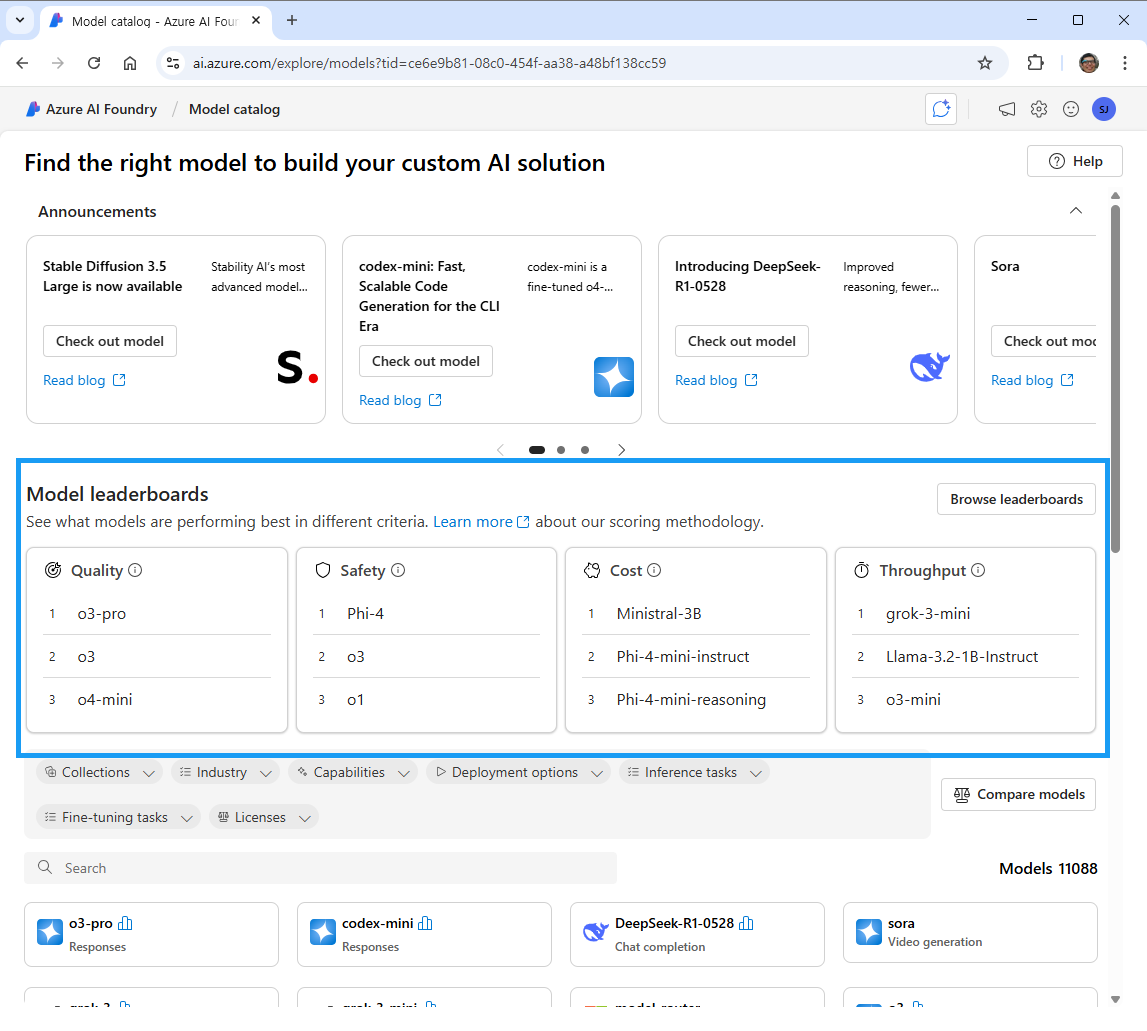Click the Cost info icon

(x=654, y=570)
